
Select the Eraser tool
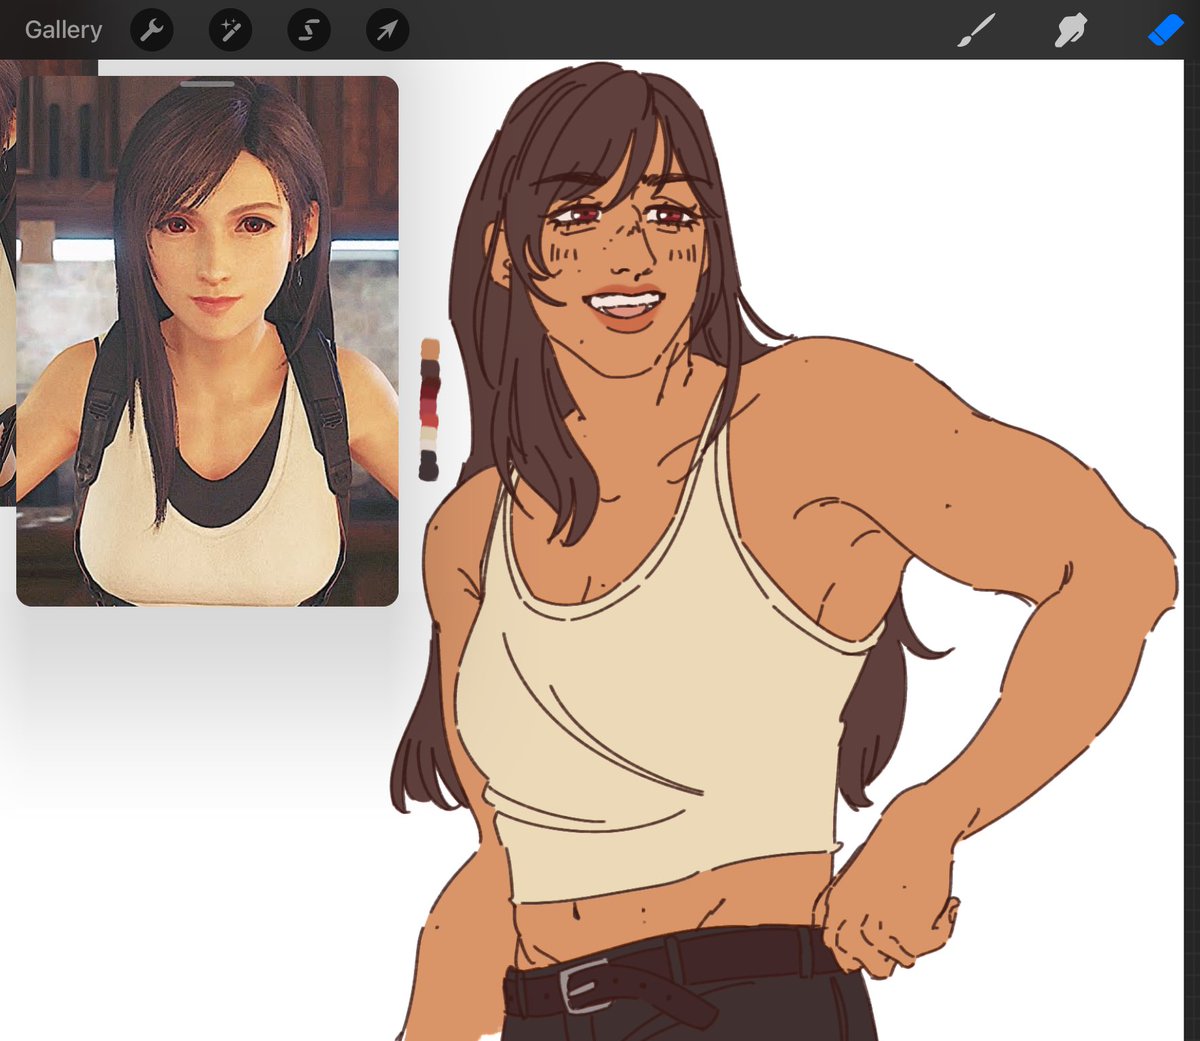1165,30
